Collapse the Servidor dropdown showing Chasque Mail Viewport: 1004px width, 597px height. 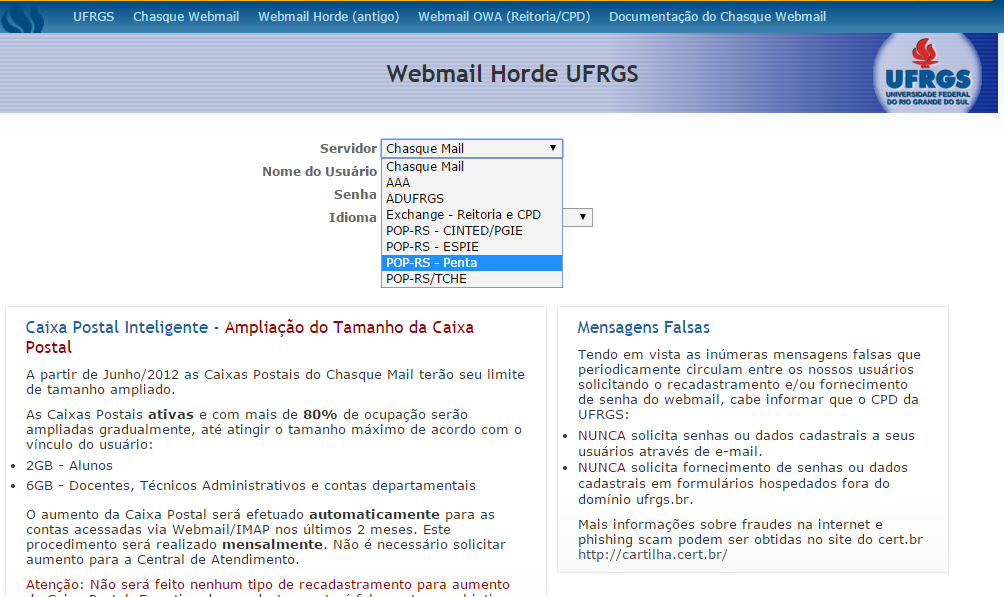click(x=472, y=149)
